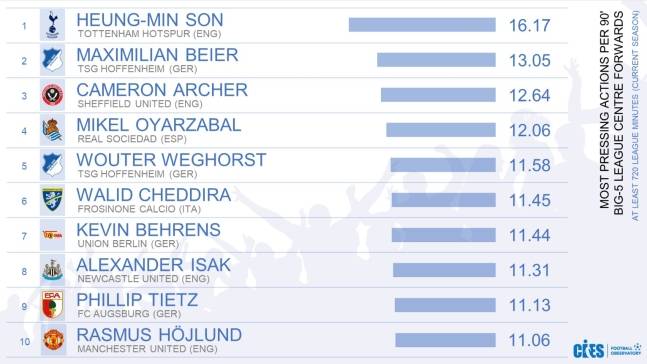
Task: Click the Real Sociedad club crest
Action: (x=52, y=130)
